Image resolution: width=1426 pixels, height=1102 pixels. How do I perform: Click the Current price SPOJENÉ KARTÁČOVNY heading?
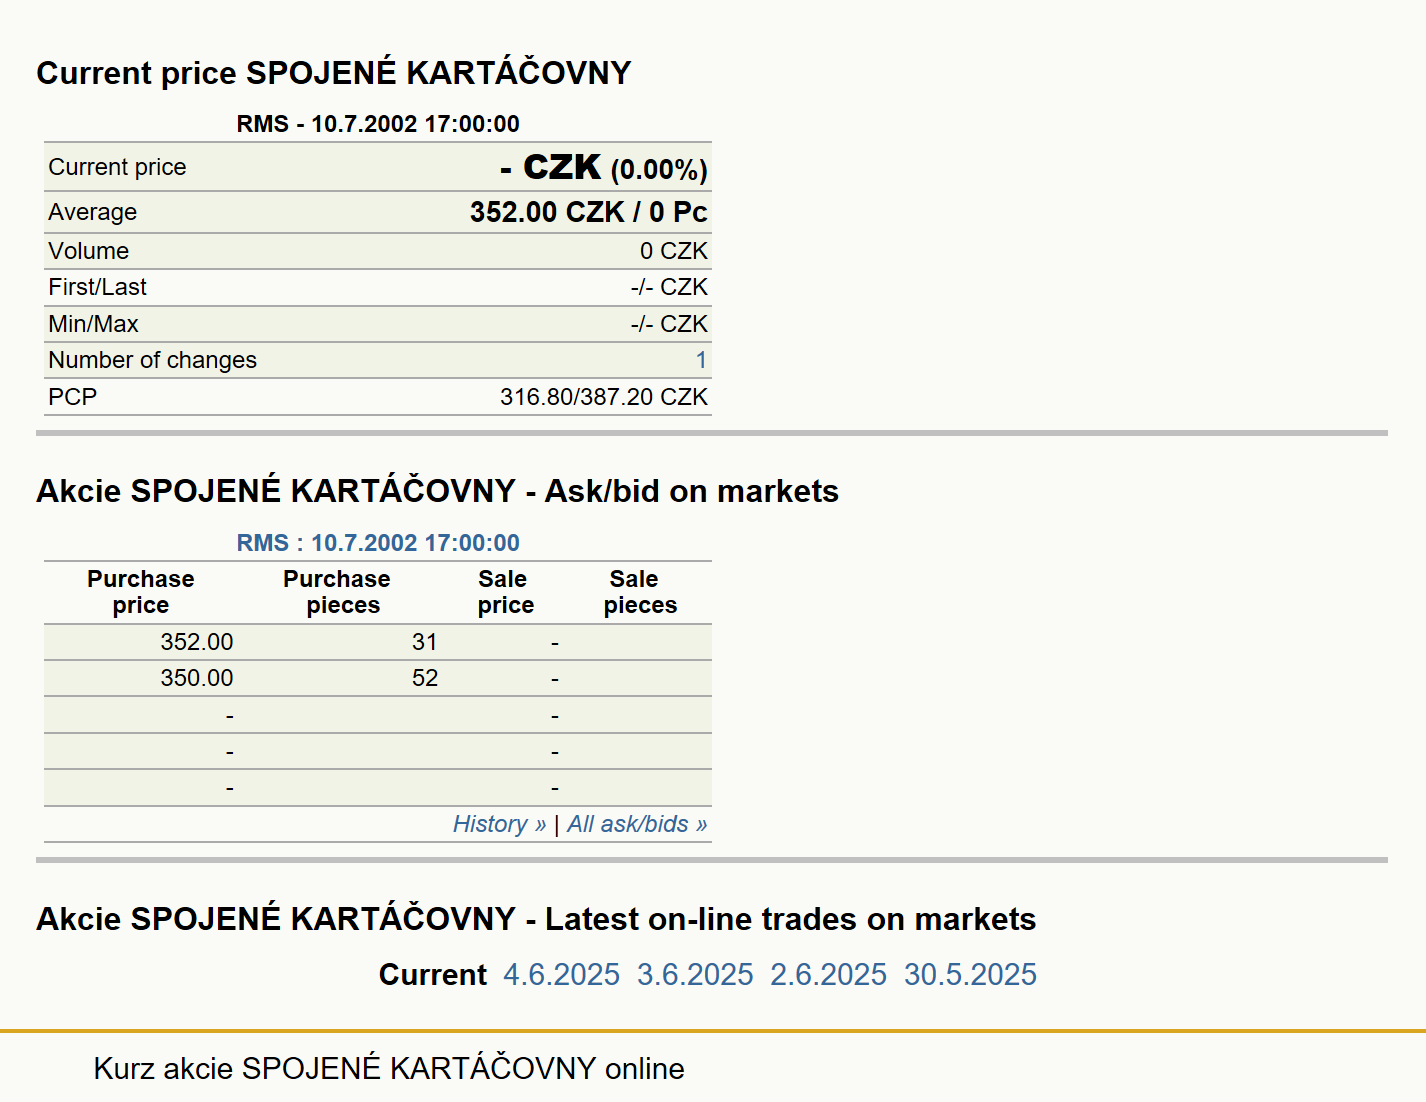(x=334, y=73)
